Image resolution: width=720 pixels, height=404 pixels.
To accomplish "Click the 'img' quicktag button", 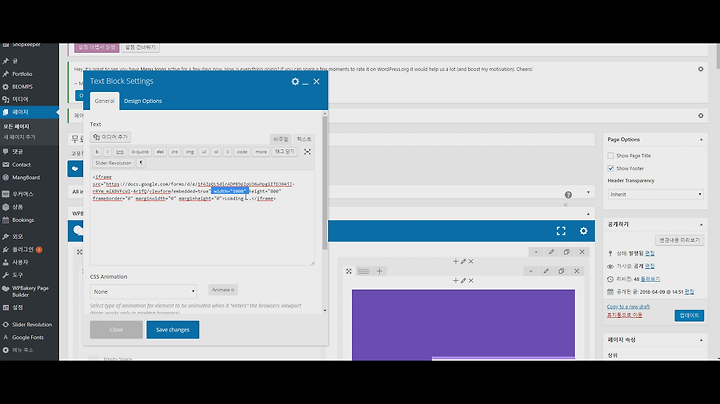I will click(x=190, y=152).
